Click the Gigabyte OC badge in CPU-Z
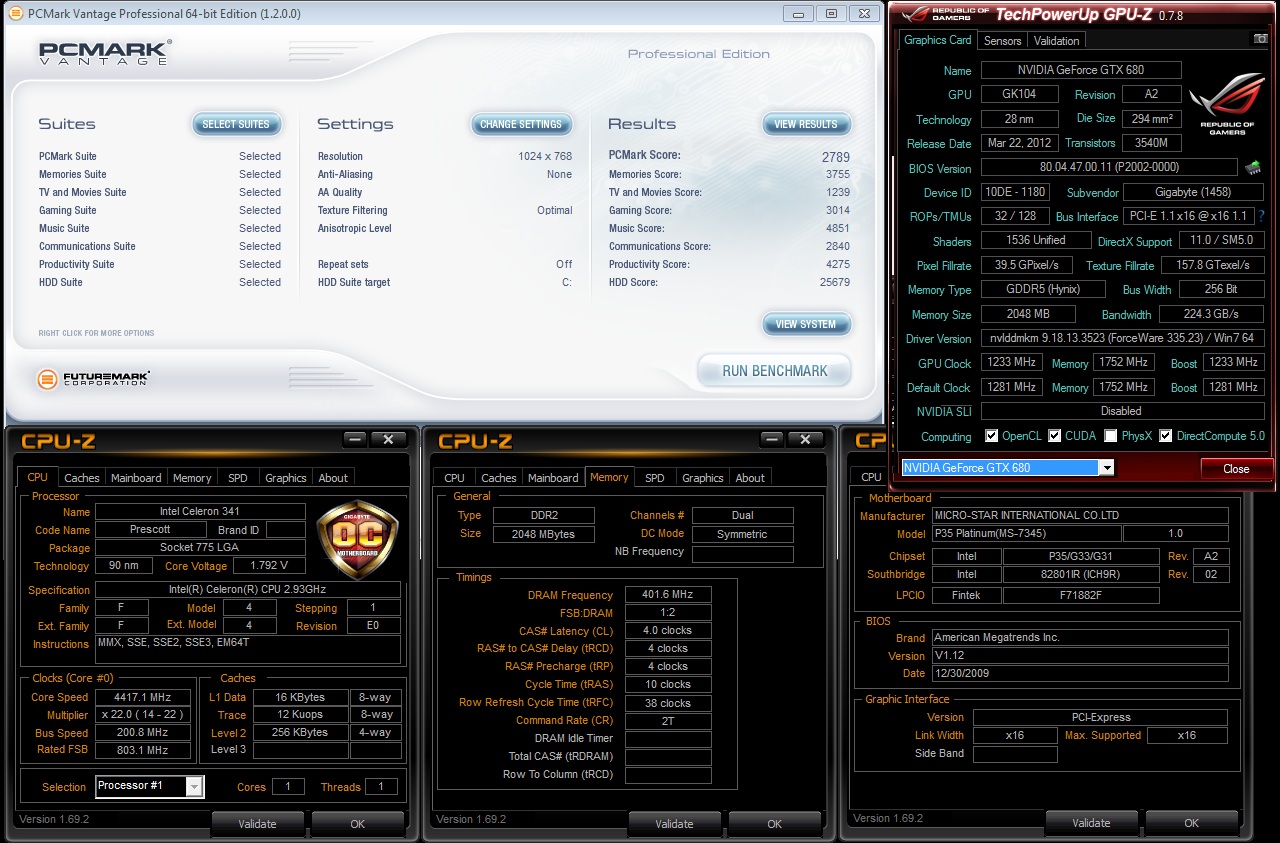The image size is (1280, 843). [x=357, y=539]
